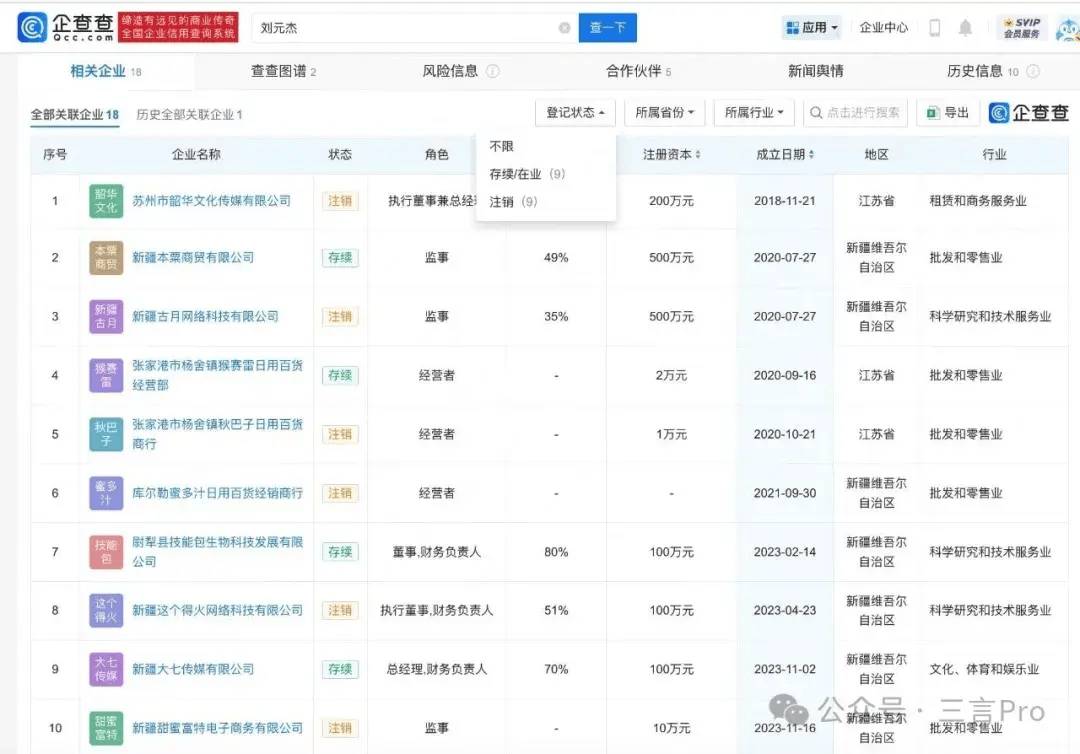Clear the search box with the X icon
Screen dimensions: 1080x754
tap(564, 28)
